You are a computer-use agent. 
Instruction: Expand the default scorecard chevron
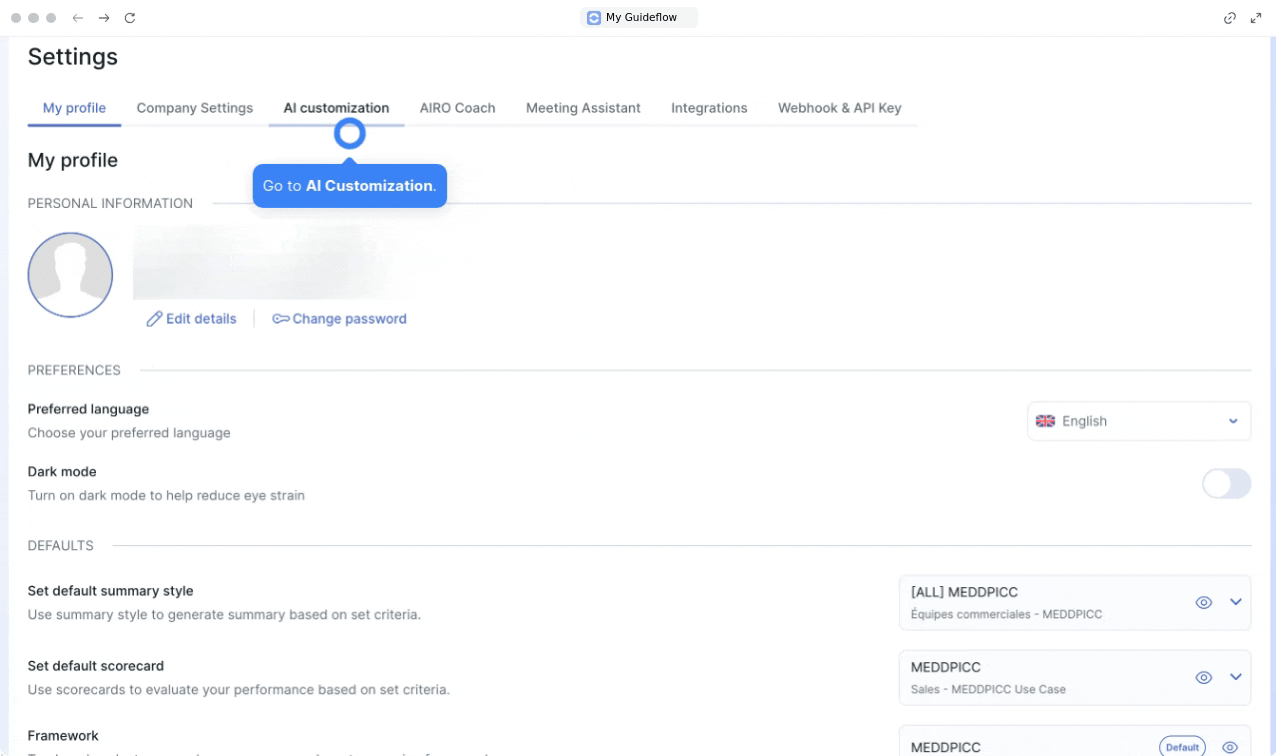click(x=1235, y=677)
